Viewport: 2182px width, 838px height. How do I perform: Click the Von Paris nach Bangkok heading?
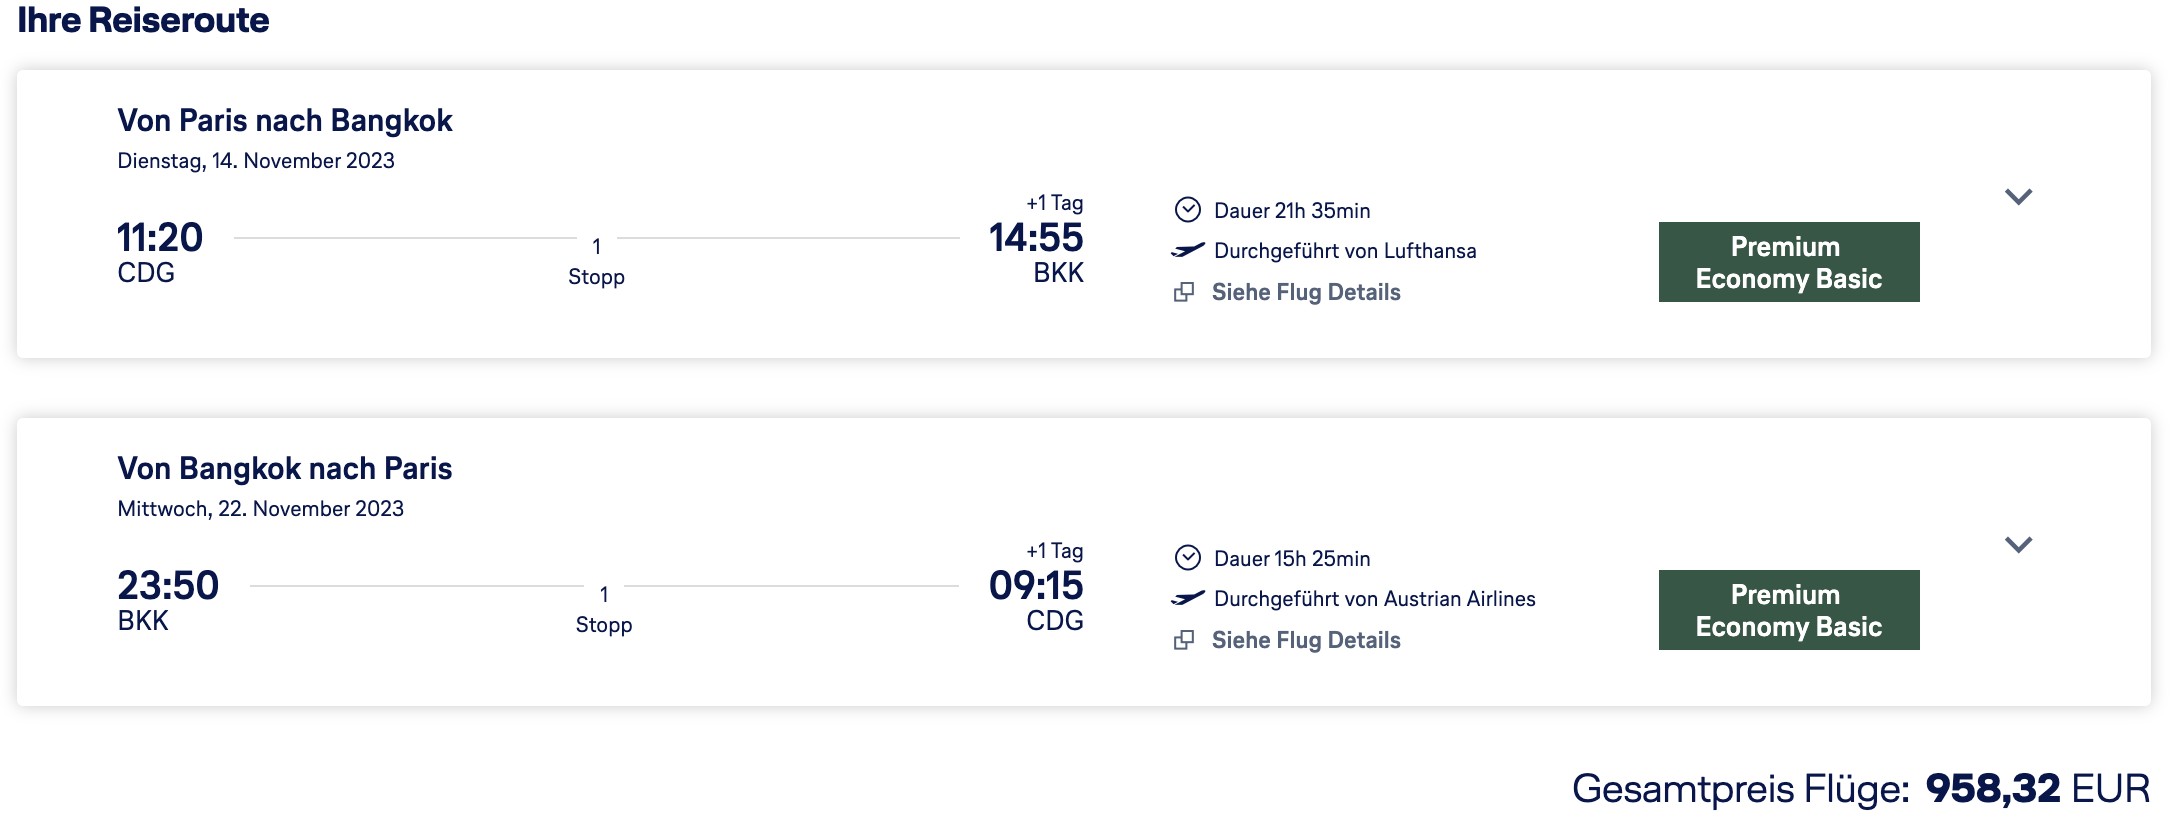(285, 121)
